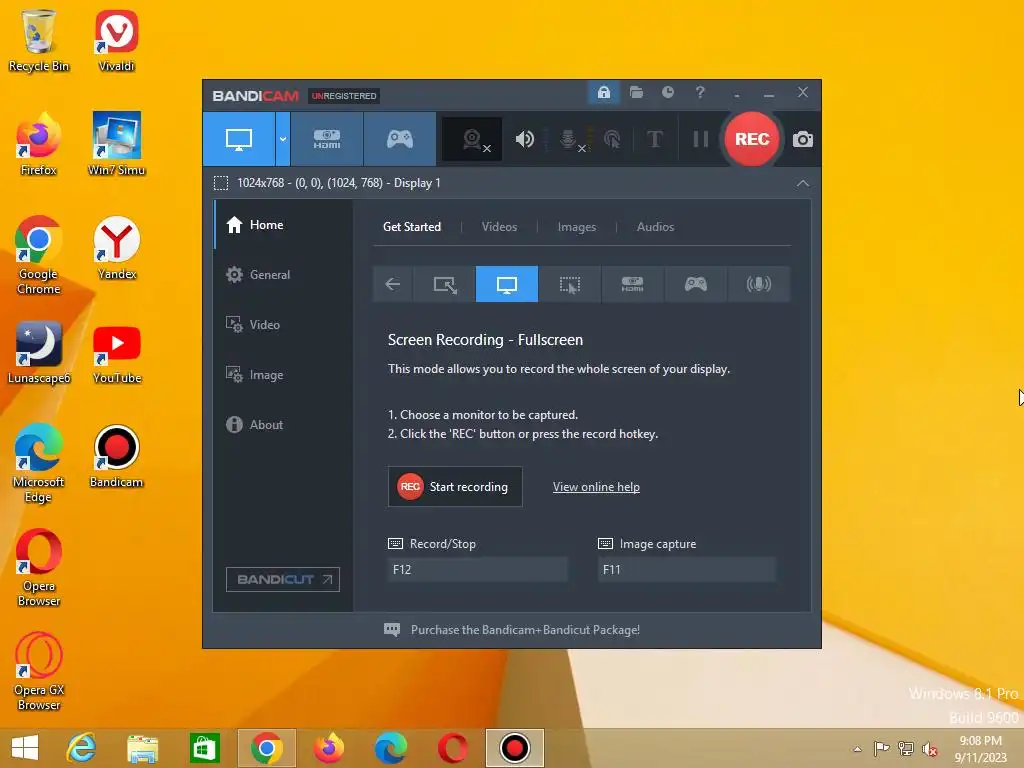Click the Record/Stop hotkey field F12
The height and width of the screenshot is (768, 1024).
pyautogui.click(x=477, y=569)
